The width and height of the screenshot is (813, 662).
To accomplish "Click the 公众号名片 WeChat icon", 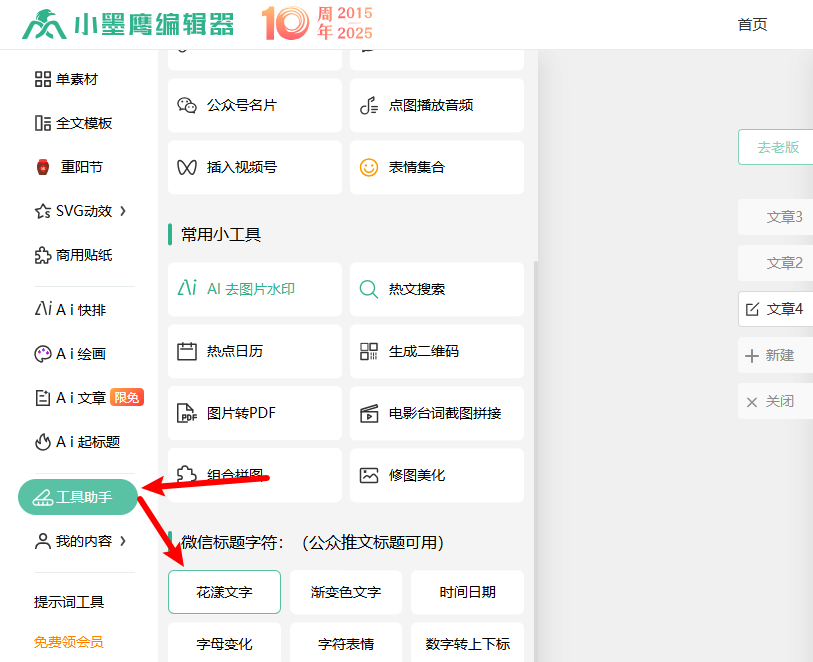I will [187, 105].
